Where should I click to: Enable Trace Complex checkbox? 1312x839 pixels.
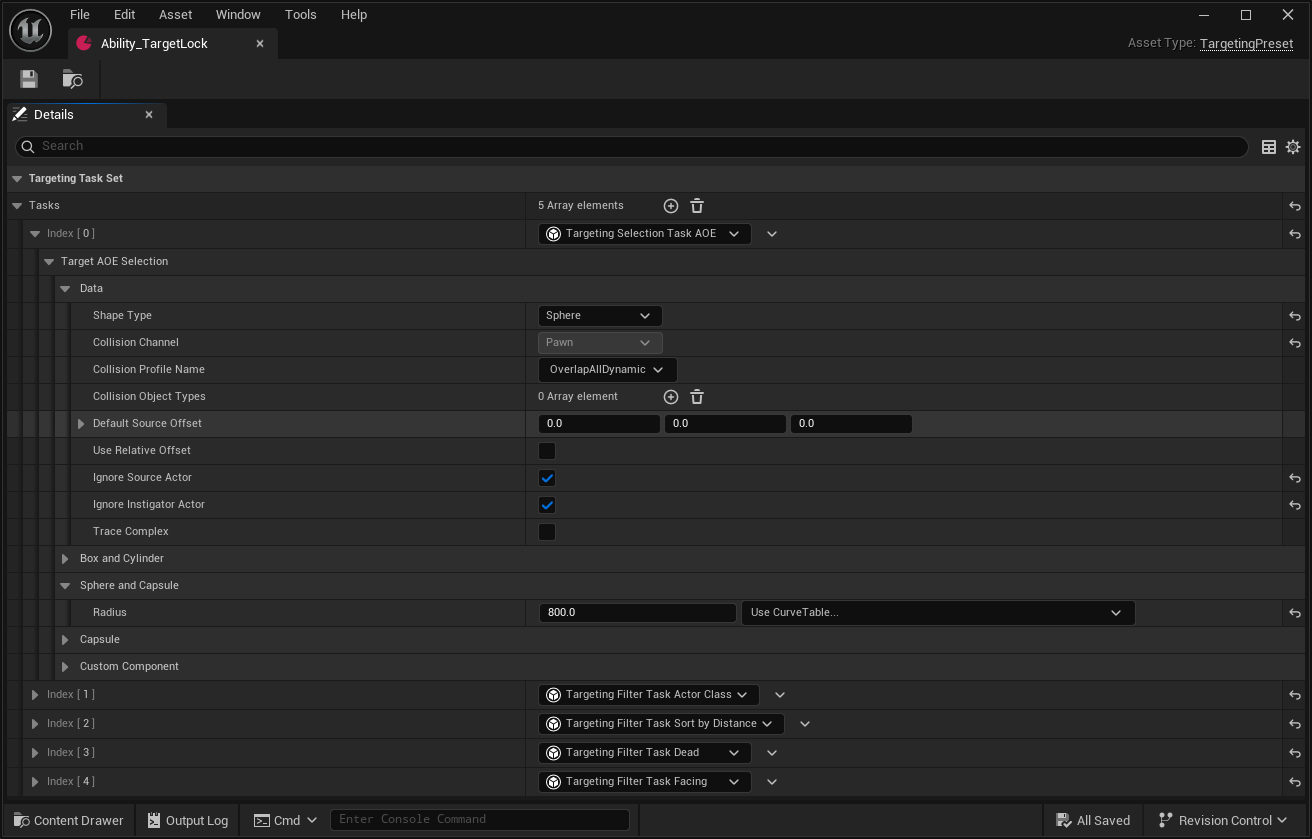[547, 532]
